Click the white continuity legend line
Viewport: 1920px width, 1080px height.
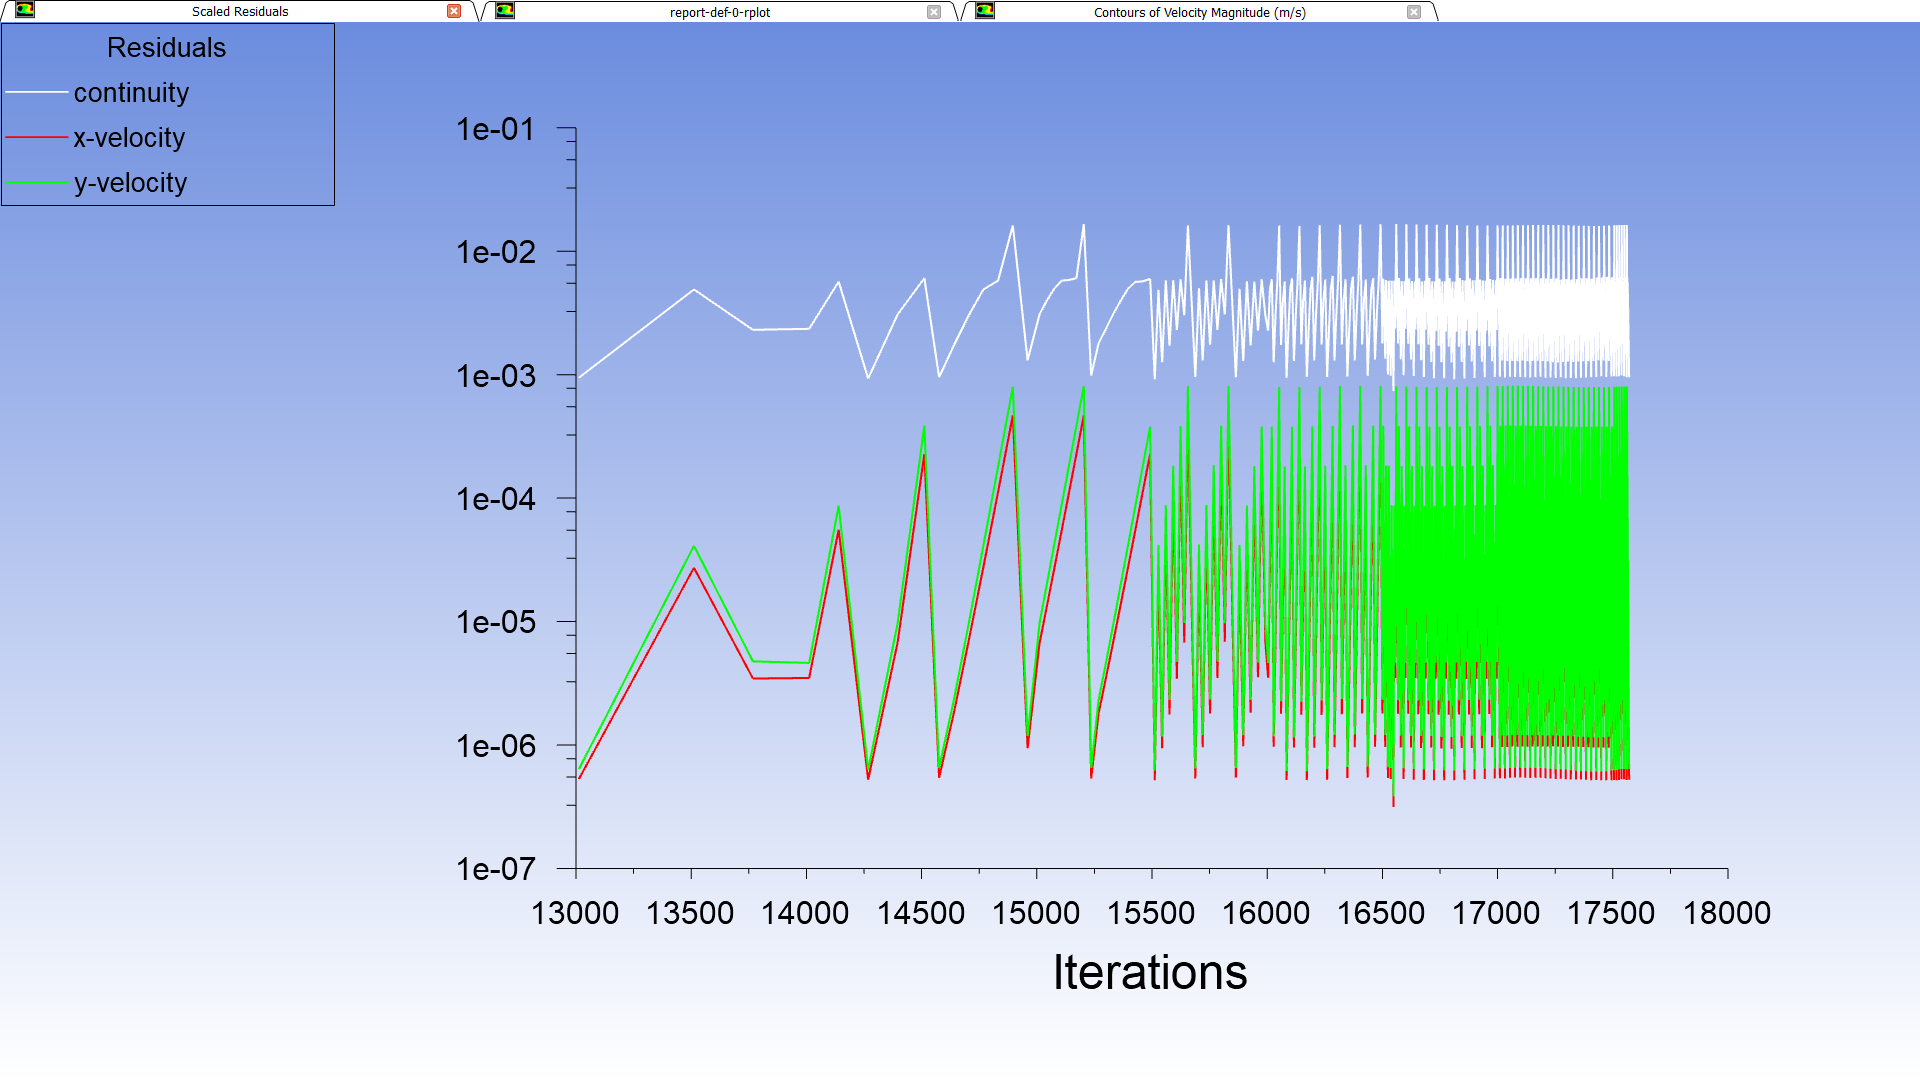tap(37, 92)
